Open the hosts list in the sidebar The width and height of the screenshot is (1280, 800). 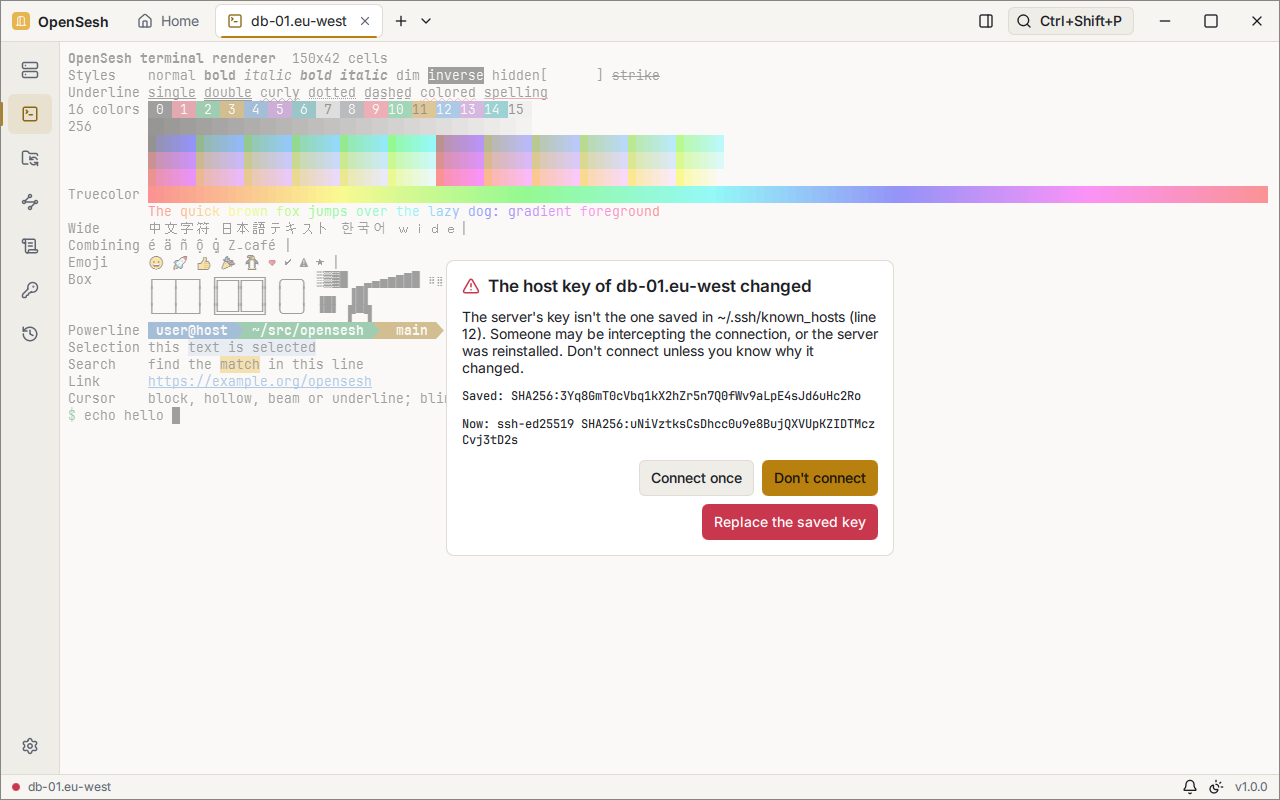click(x=30, y=70)
